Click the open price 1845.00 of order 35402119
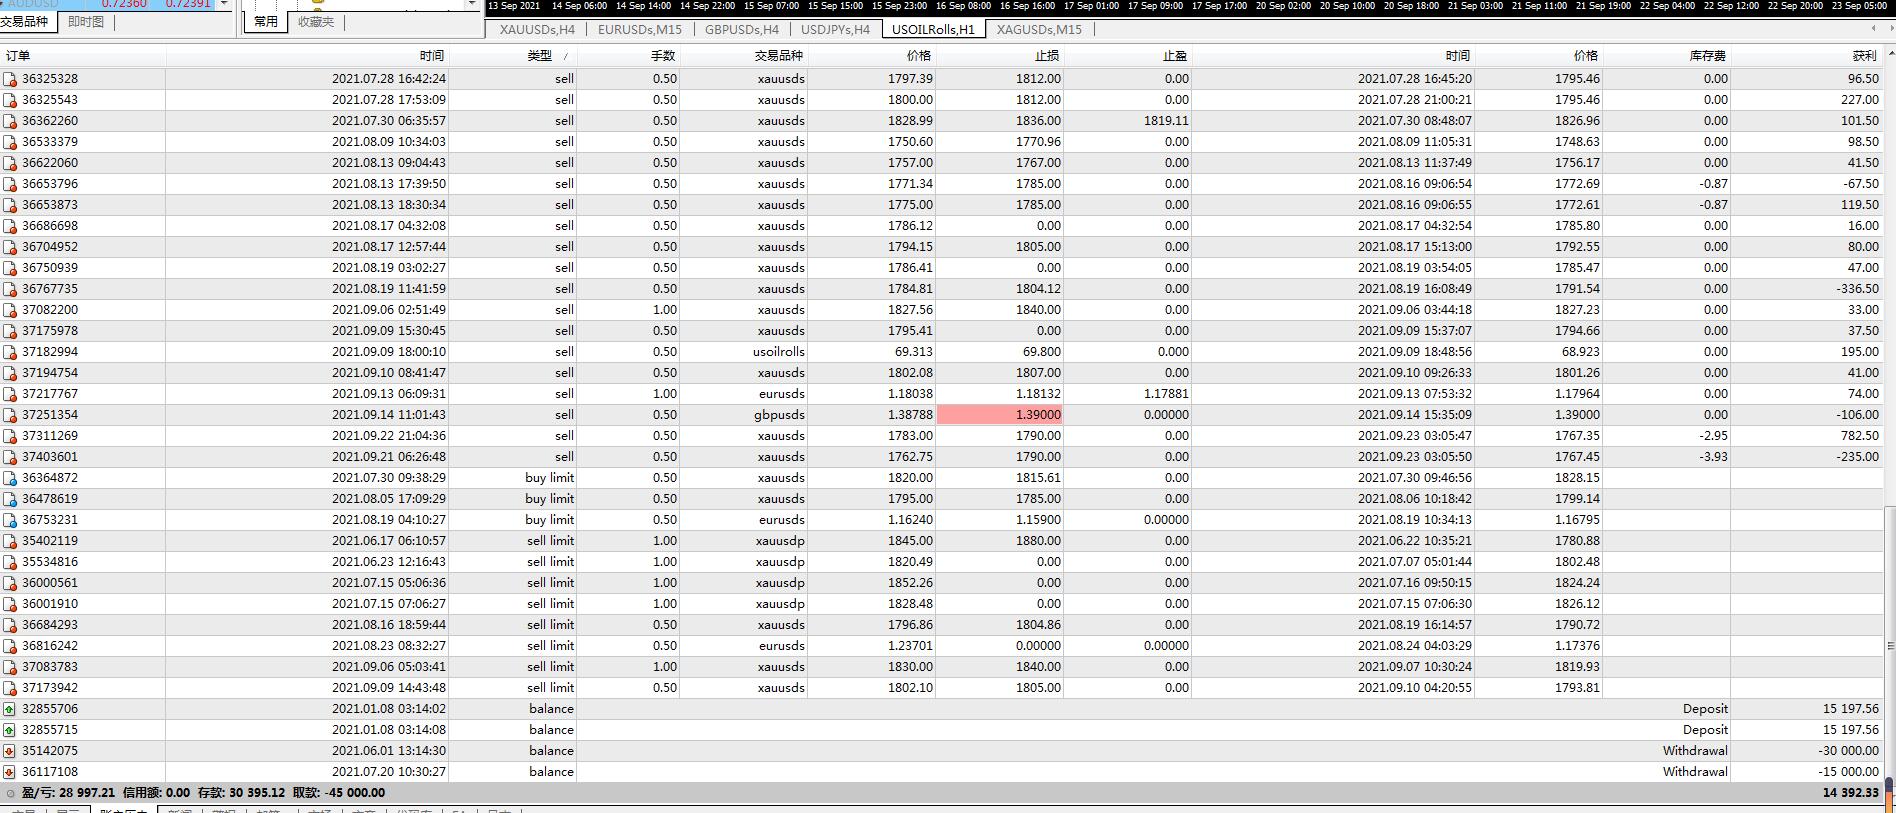This screenshot has width=1896, height=813. [x=910, y=541]
